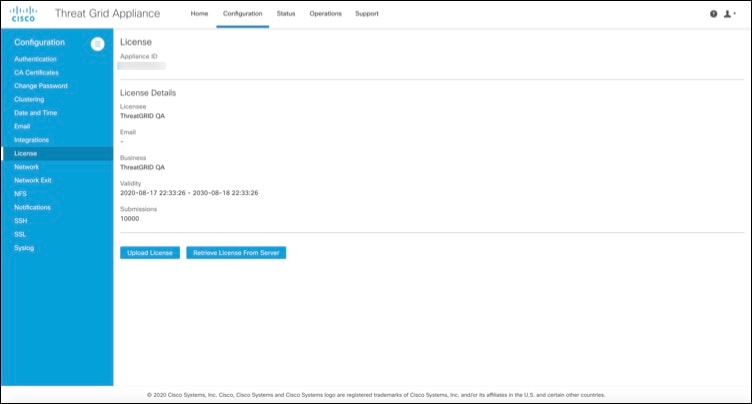Open Network settings in sidebar
Viewport: 752px width, 404px height.
coord(26,167)
